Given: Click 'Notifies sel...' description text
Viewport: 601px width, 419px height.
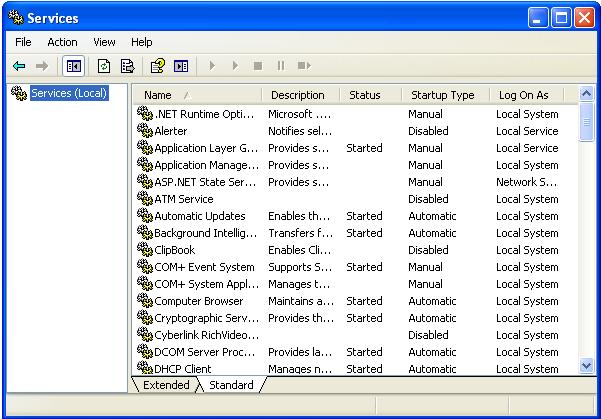Looking at the screenshot, I should tap(300, 131).
